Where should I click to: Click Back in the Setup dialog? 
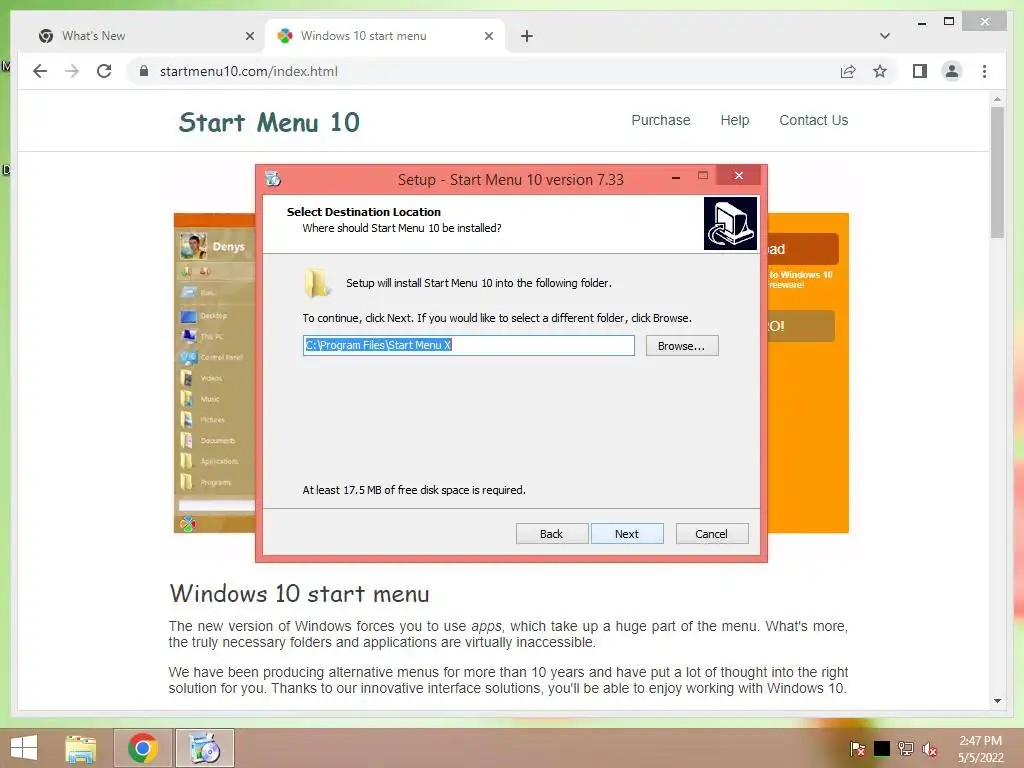pos(551,534)
